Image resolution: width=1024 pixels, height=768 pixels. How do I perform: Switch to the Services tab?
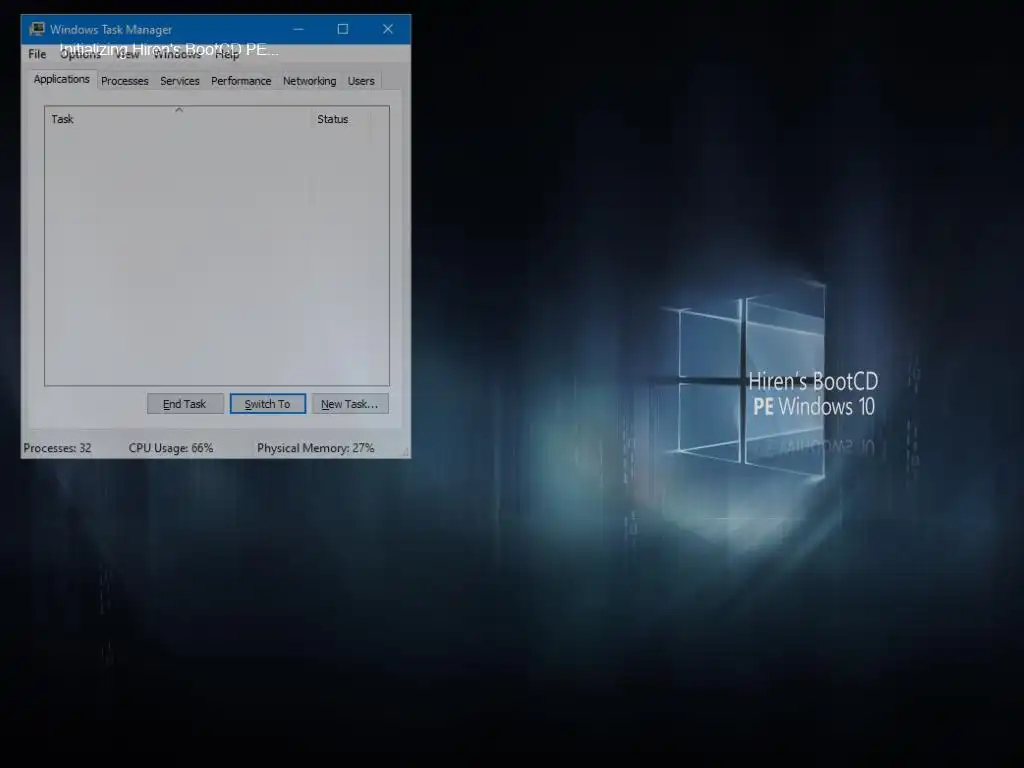tap(180, 81)
